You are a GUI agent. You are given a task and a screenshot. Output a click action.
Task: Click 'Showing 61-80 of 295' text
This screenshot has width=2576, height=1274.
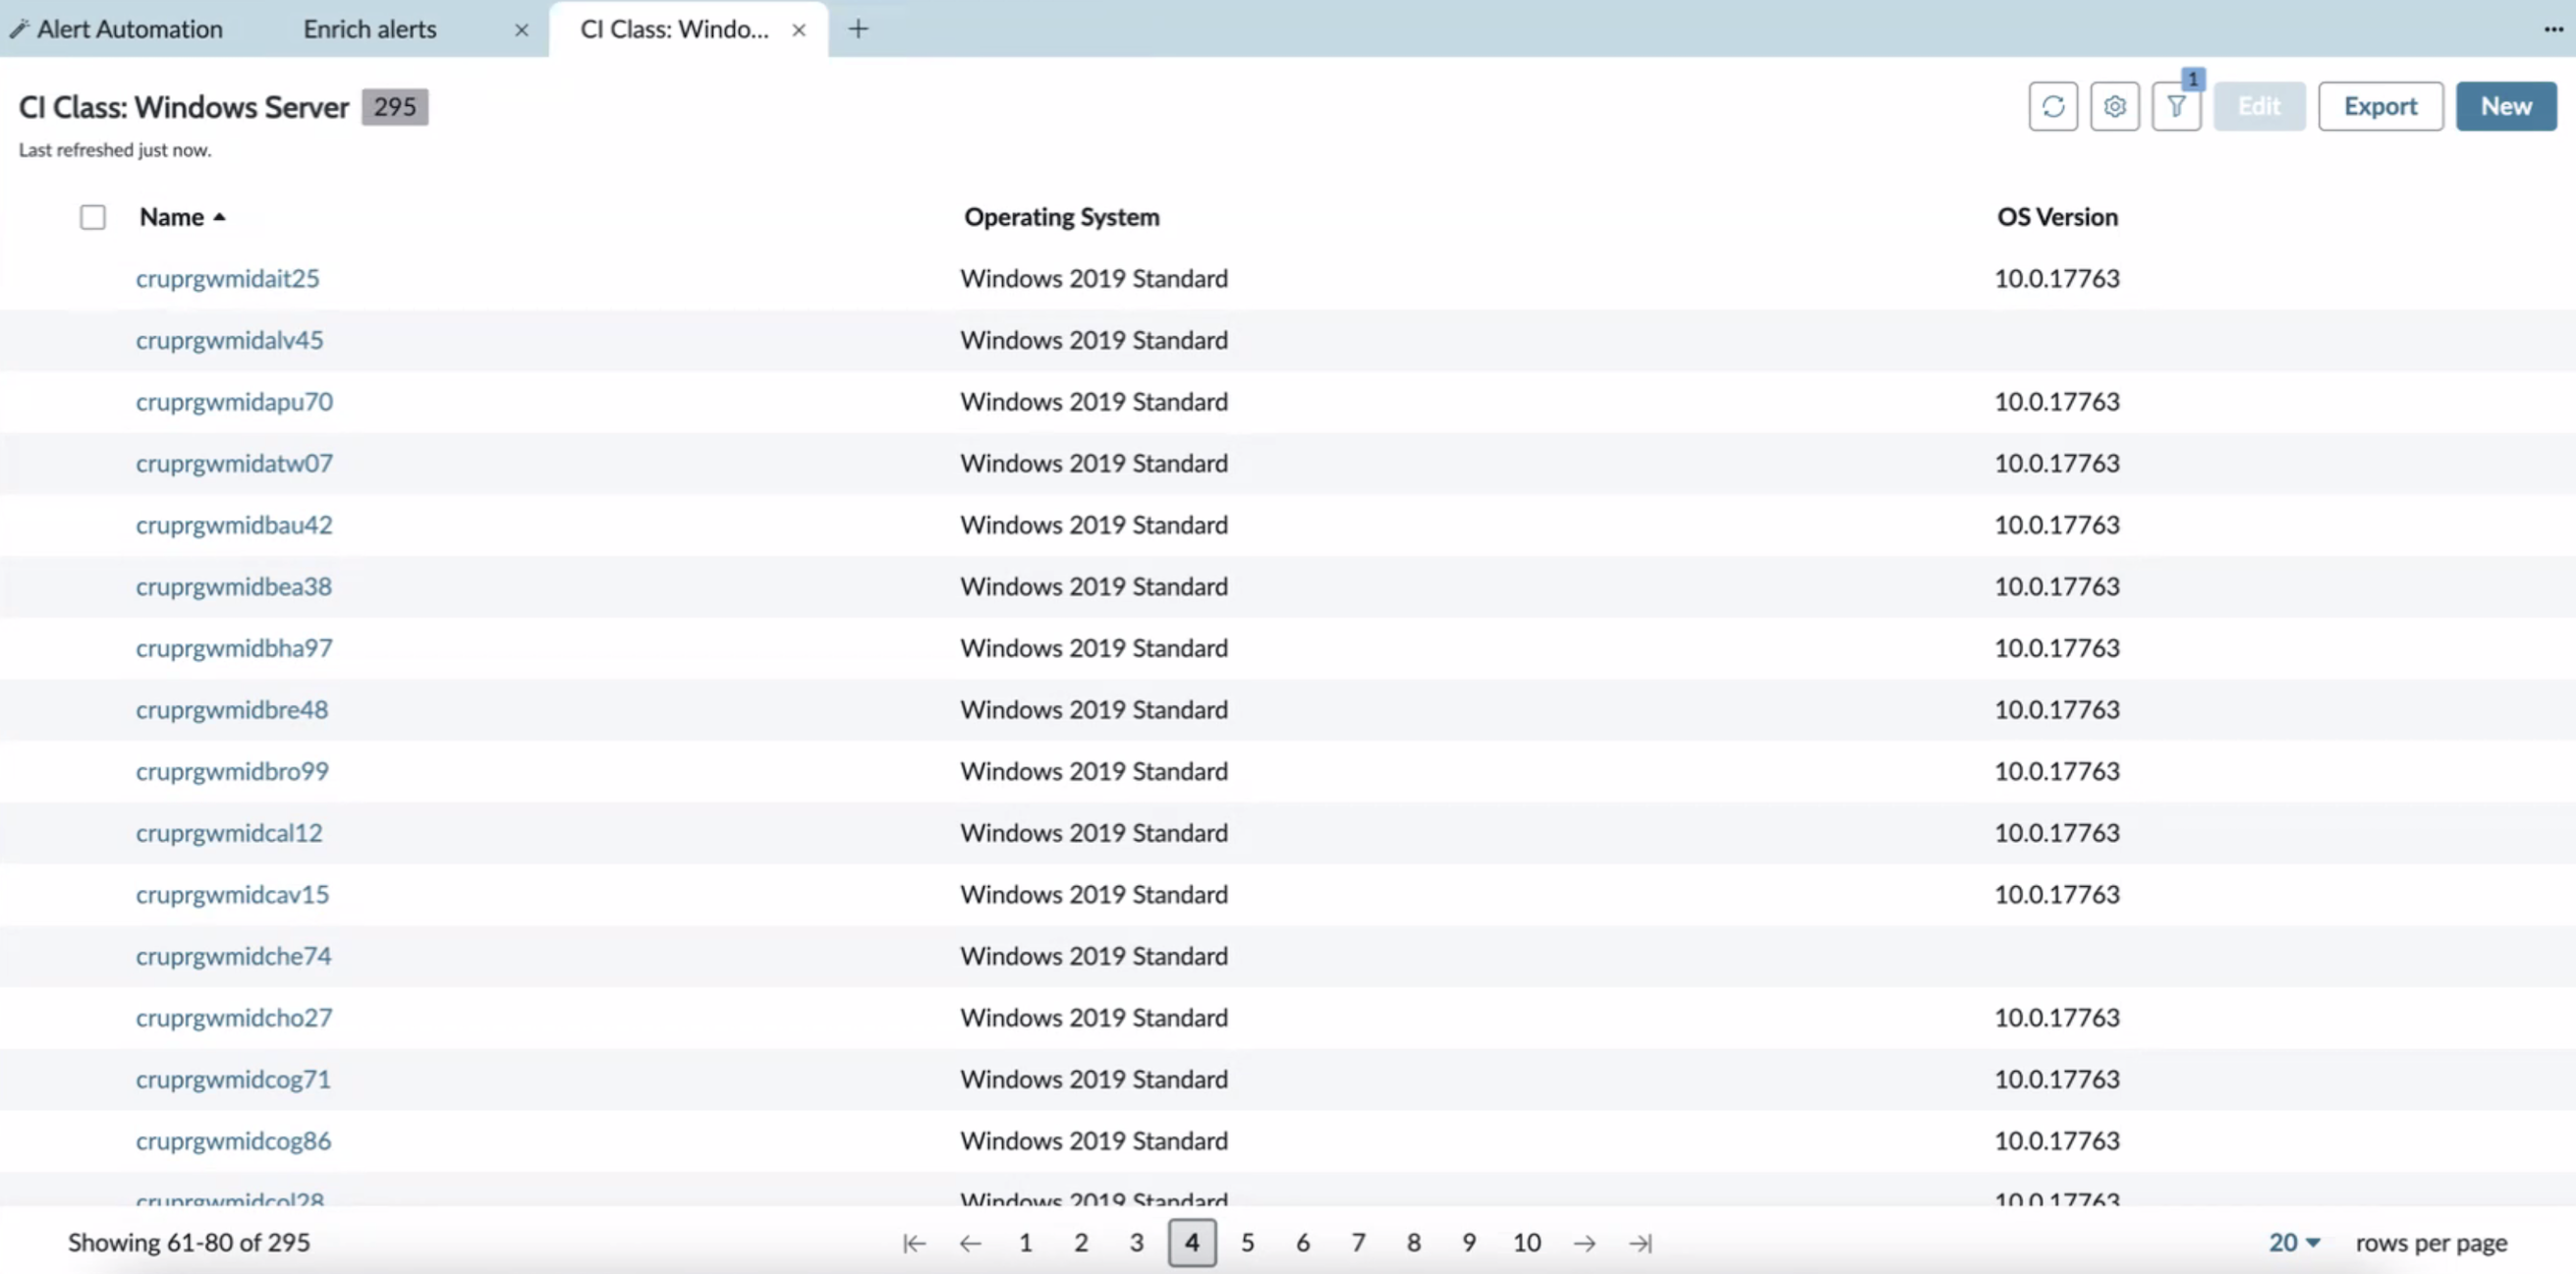click(x=189, y=1243)
